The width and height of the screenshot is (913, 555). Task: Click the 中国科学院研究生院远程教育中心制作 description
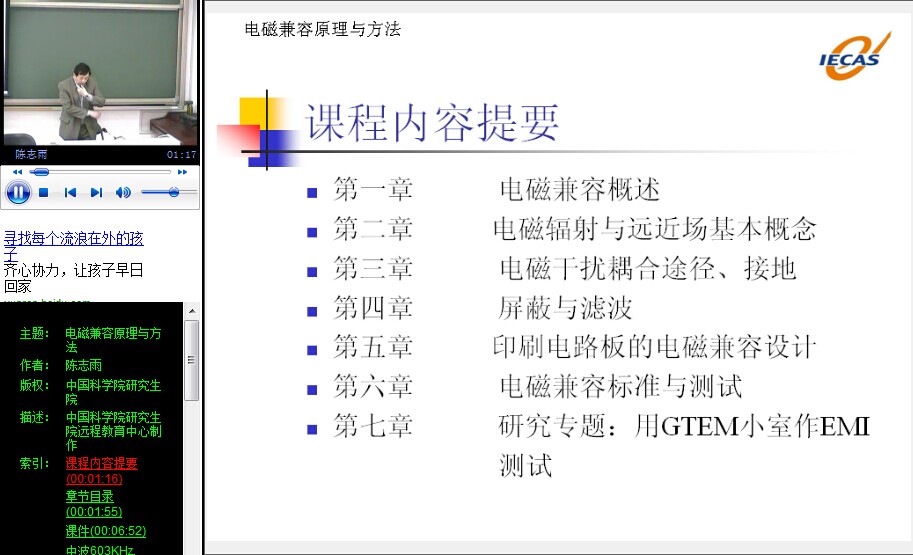click(x=113, y=431)
